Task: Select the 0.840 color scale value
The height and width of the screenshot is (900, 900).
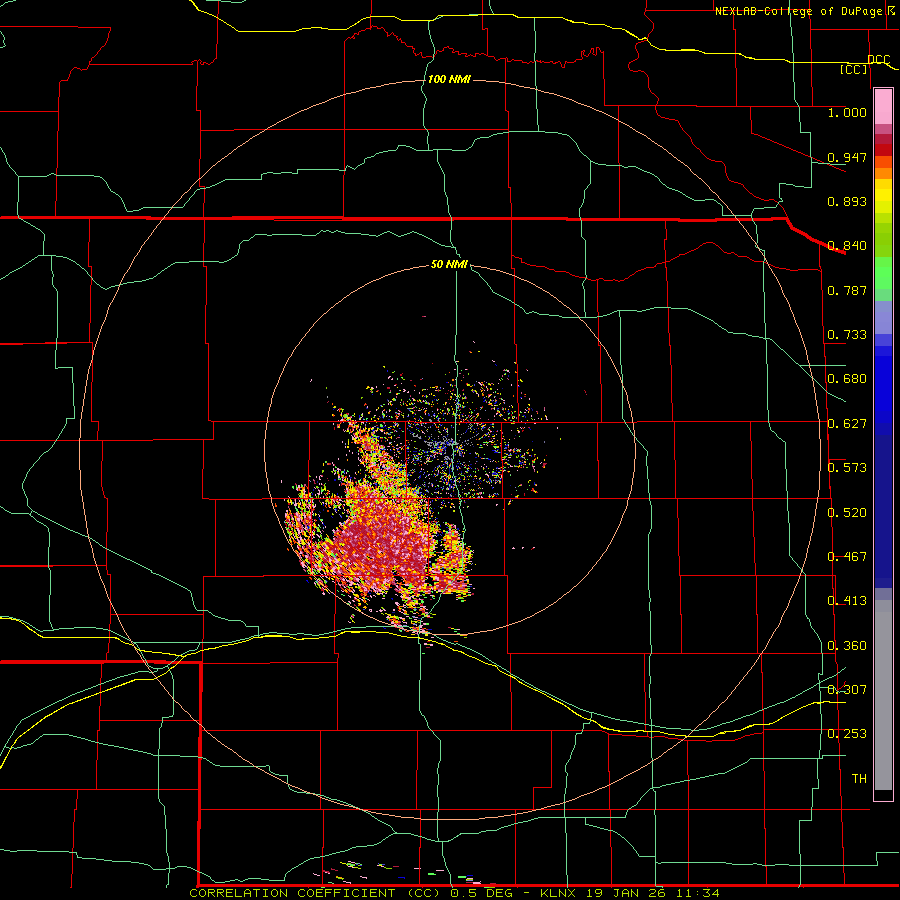Action: pos(847,246)
